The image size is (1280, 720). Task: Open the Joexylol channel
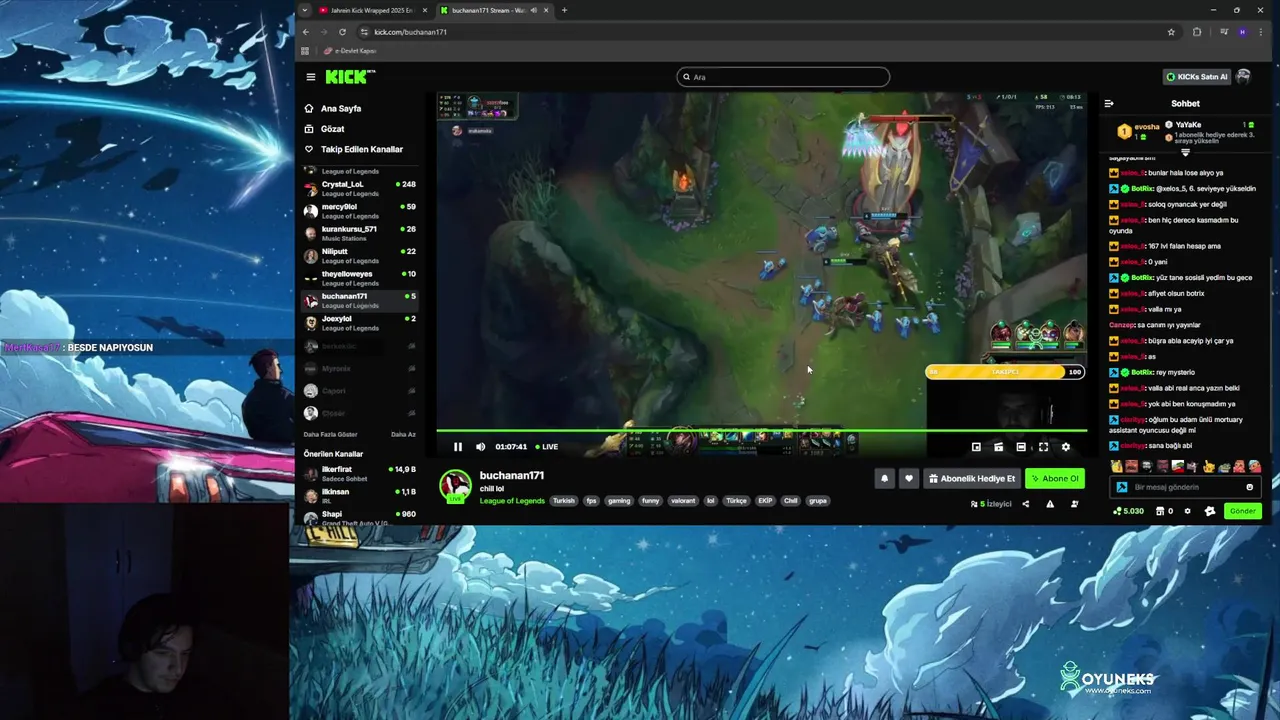click(360, 323)
